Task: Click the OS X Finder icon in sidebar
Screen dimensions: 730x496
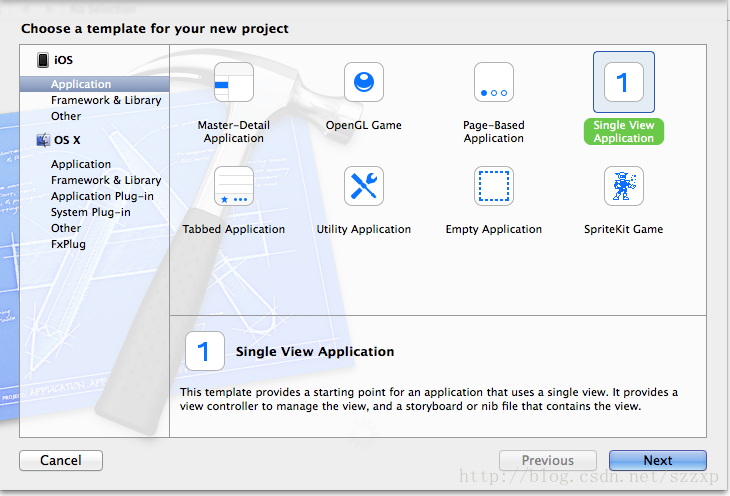Action: (43, 140)
